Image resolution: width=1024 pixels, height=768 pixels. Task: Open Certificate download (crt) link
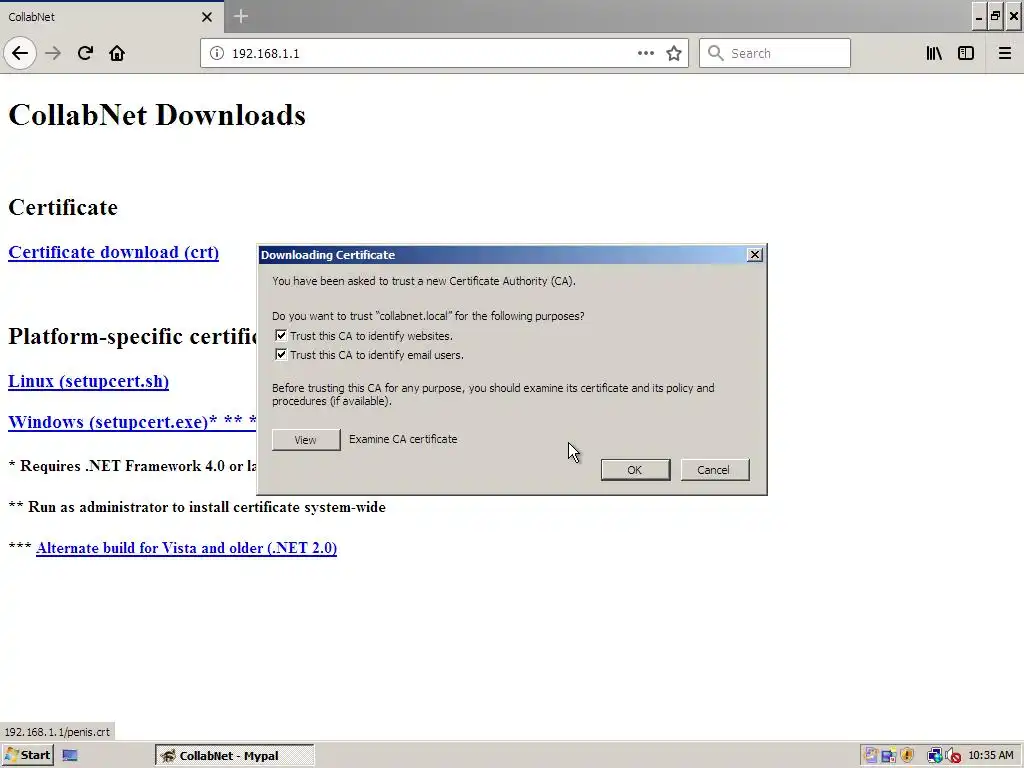(114, 252)
